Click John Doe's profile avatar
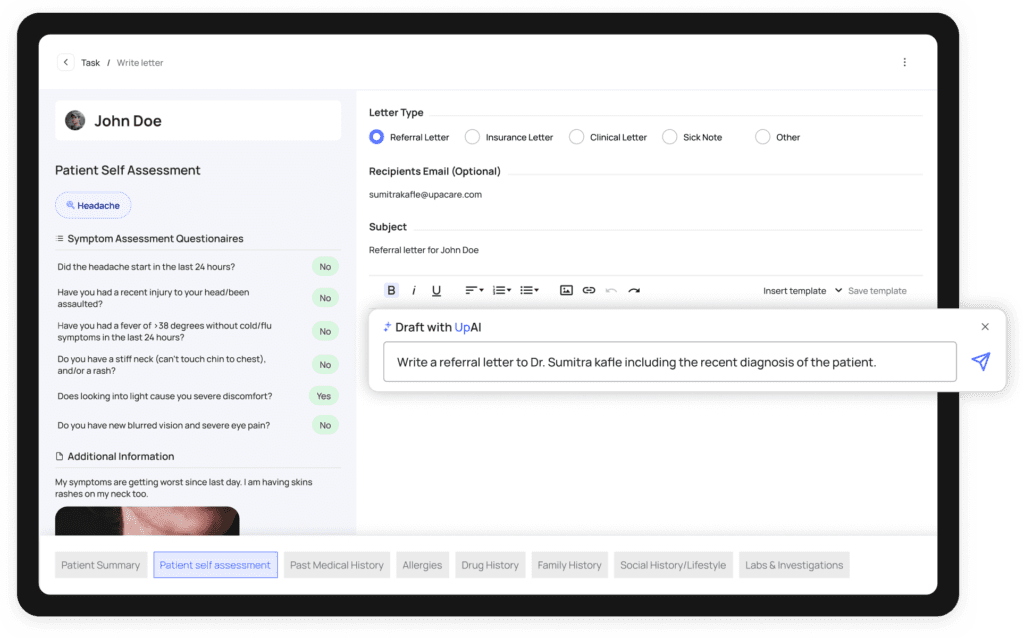1024x638 pixels. pyautogui.click(x=75, y=121)
